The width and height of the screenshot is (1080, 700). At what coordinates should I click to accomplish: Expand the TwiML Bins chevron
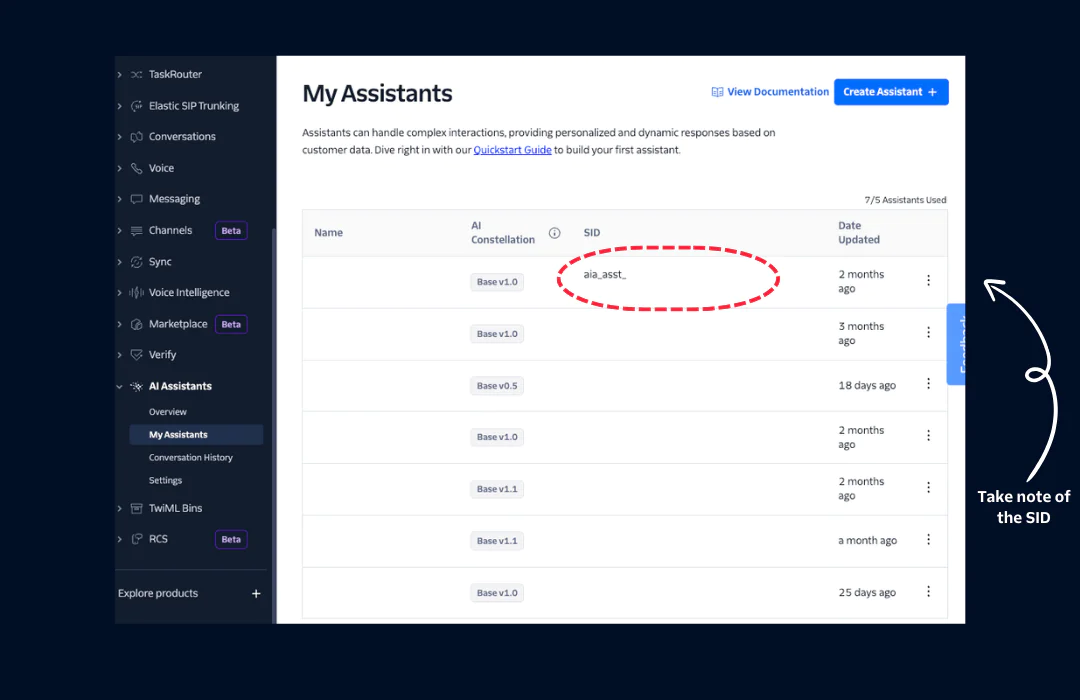120,508
